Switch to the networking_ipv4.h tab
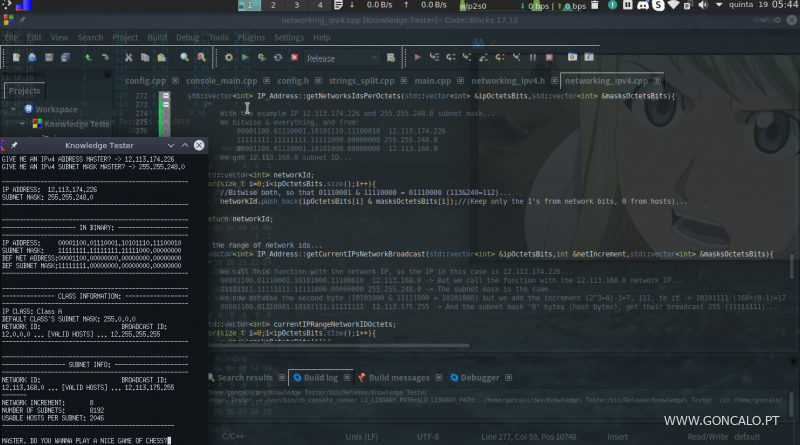 click(508, 80)
